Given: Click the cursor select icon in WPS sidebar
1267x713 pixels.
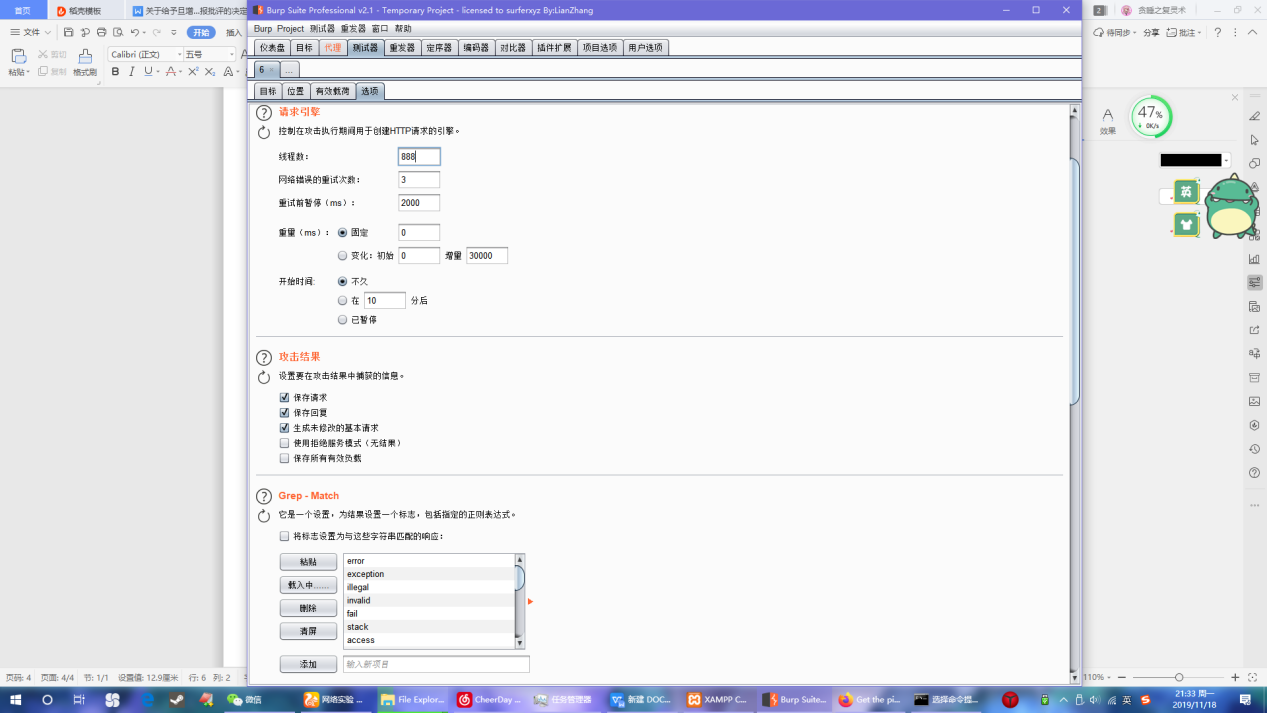Looking at the screenshot, I should (1254, 140).
